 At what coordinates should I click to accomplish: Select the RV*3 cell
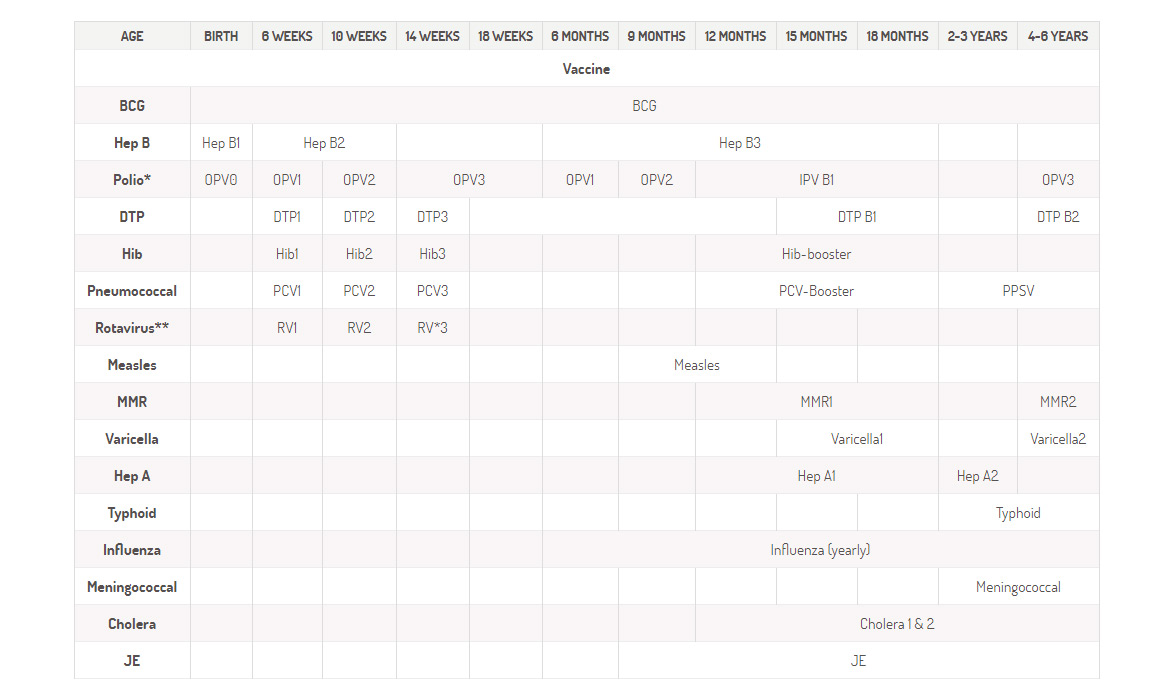tap(432, 328)
